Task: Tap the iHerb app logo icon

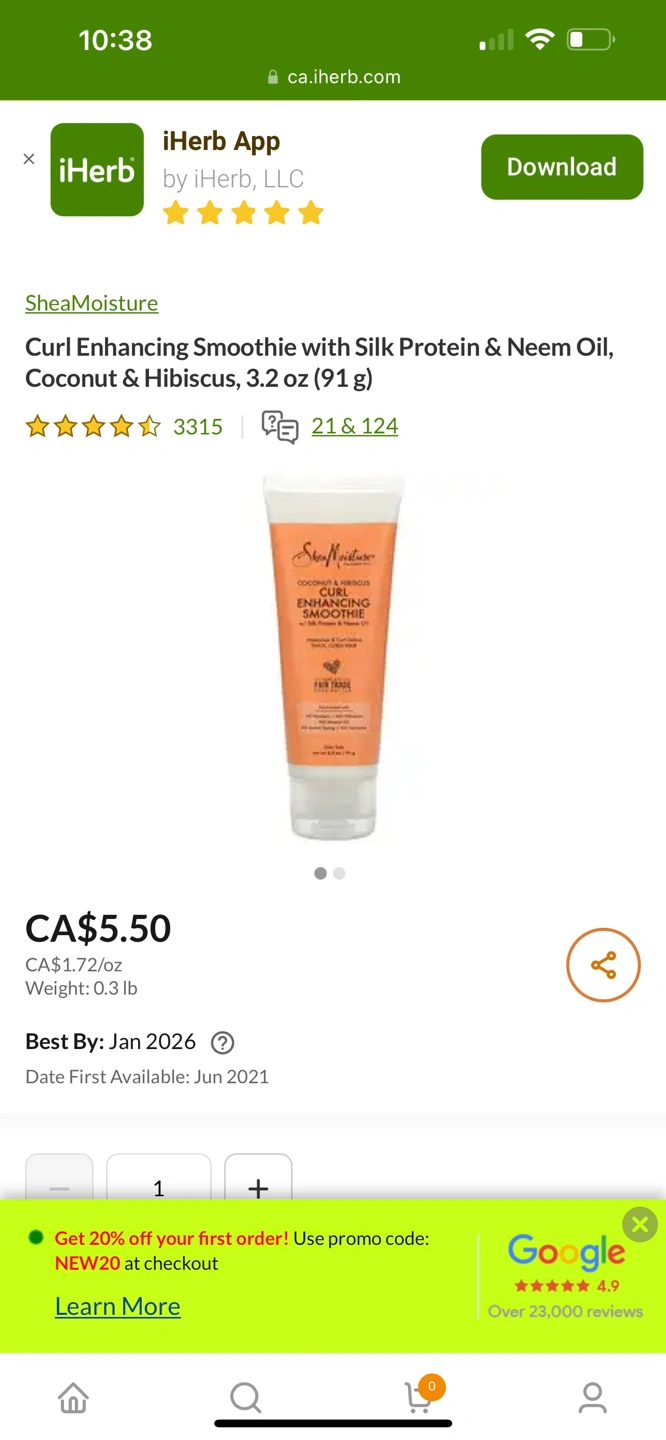Action: click(97, 169)
